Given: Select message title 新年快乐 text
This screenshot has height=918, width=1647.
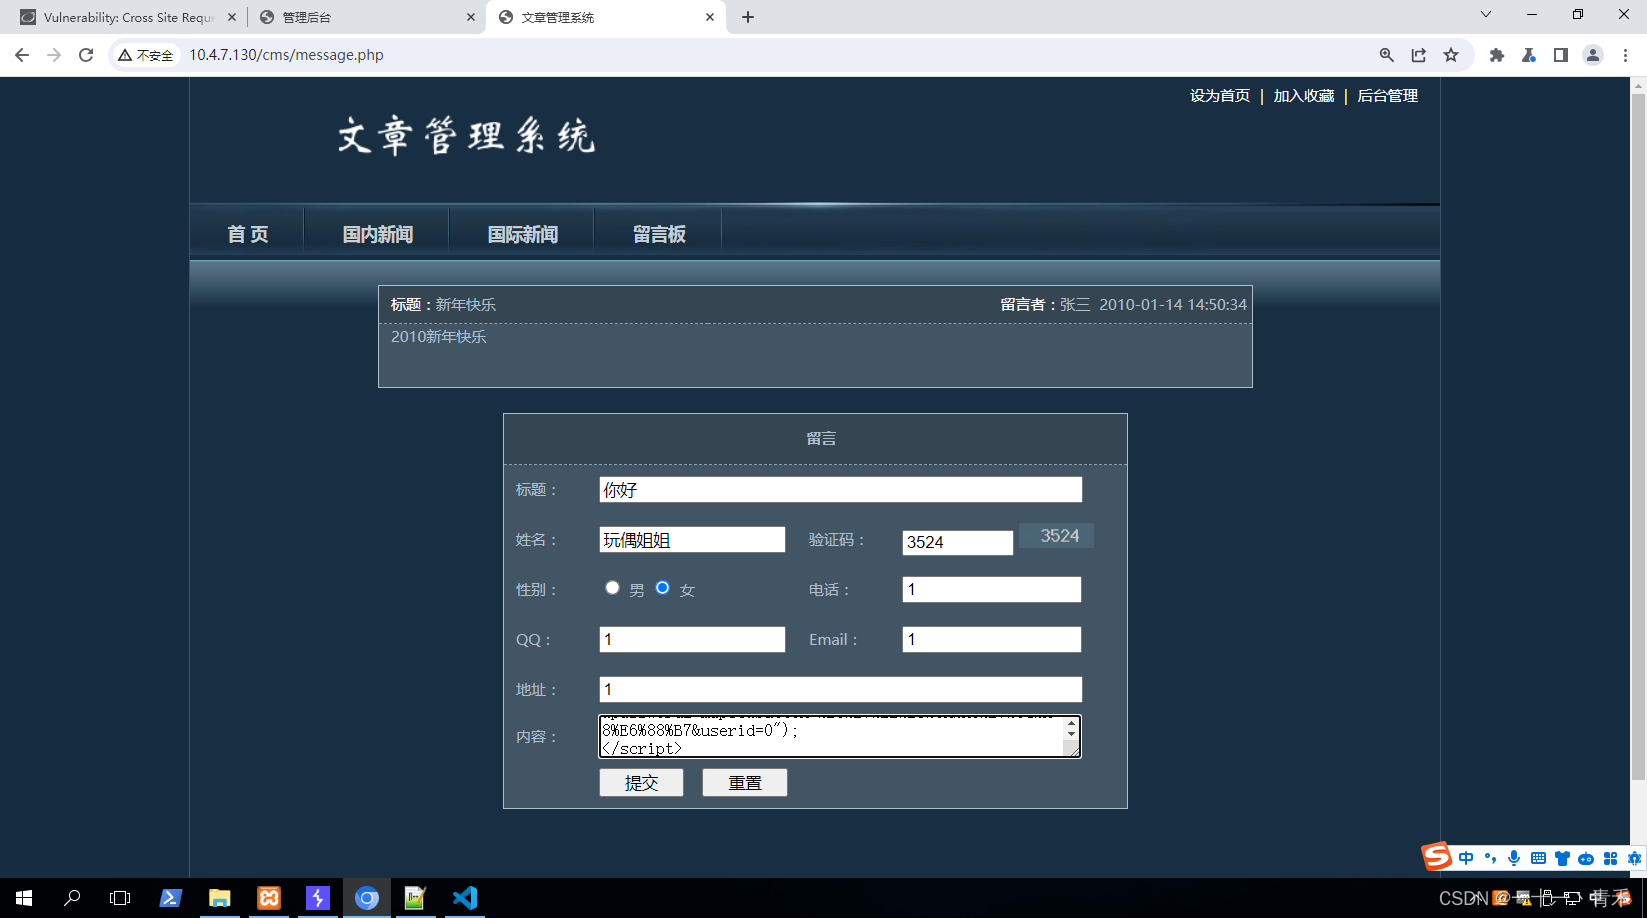Looking at the screenshot, I should point(465,305).
